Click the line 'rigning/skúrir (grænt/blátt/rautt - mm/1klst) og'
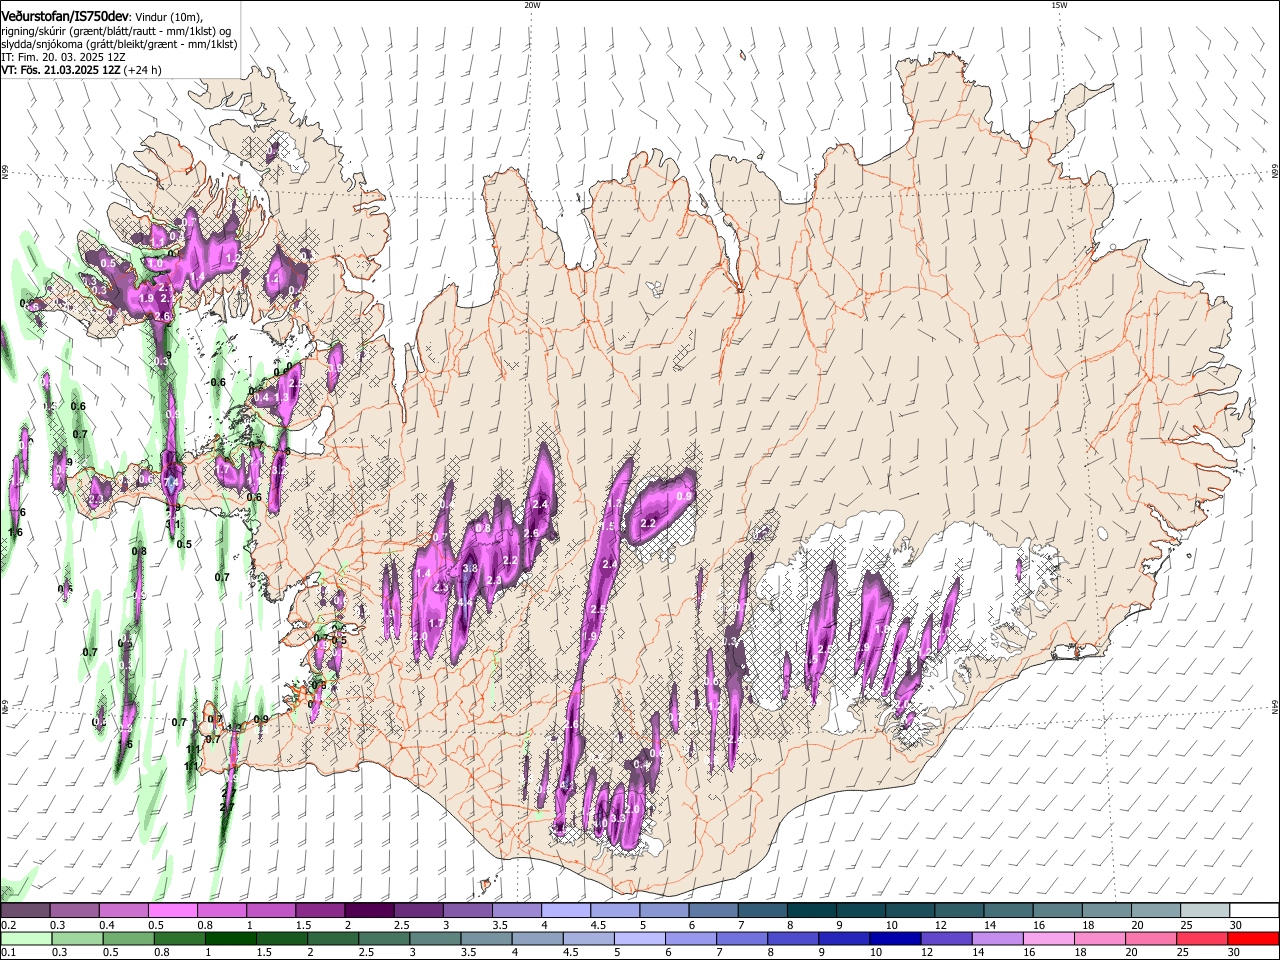 coord(117,30)
